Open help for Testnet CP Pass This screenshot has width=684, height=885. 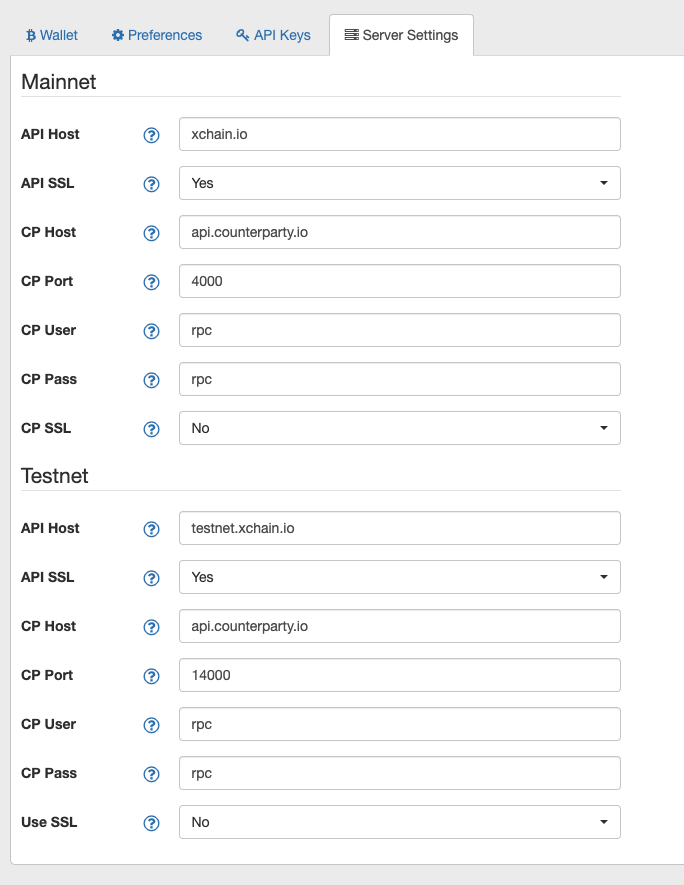(151, 774)
